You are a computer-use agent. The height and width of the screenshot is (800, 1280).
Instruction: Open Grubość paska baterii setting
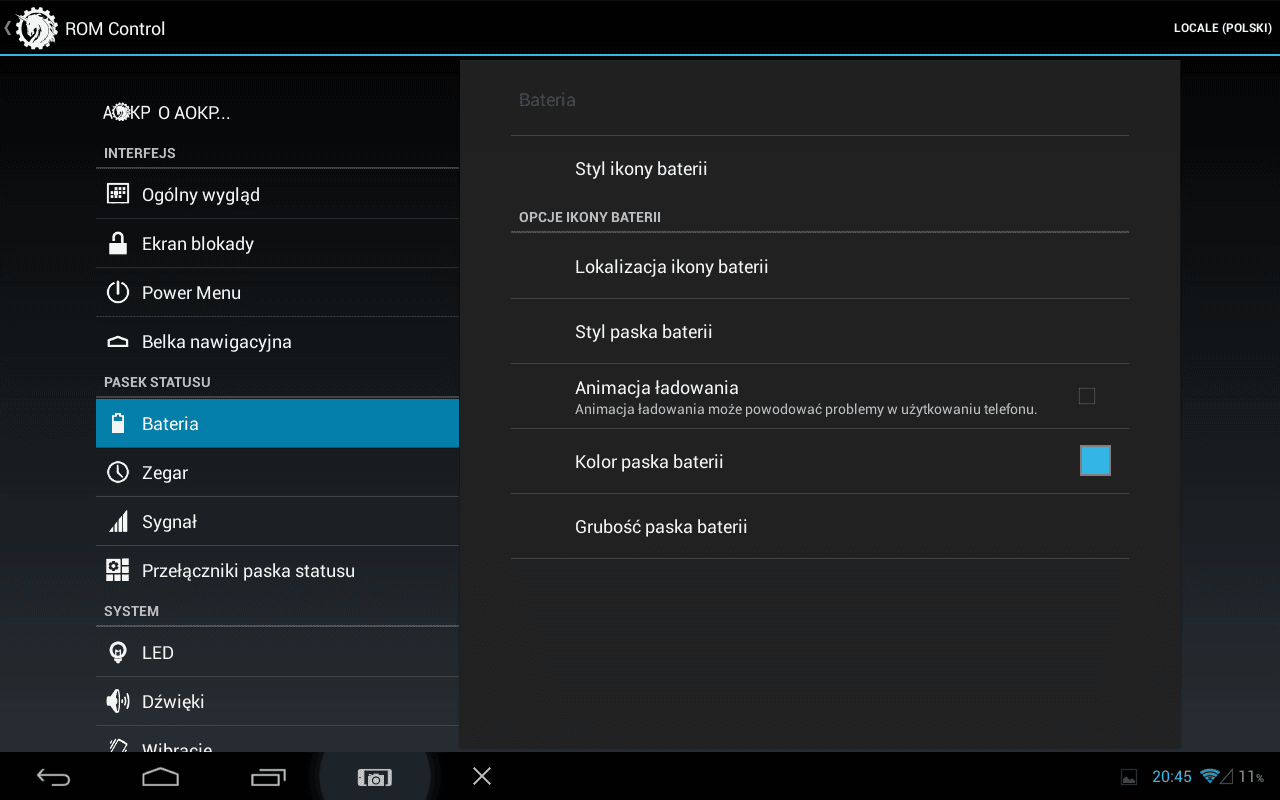pos(661,527)
